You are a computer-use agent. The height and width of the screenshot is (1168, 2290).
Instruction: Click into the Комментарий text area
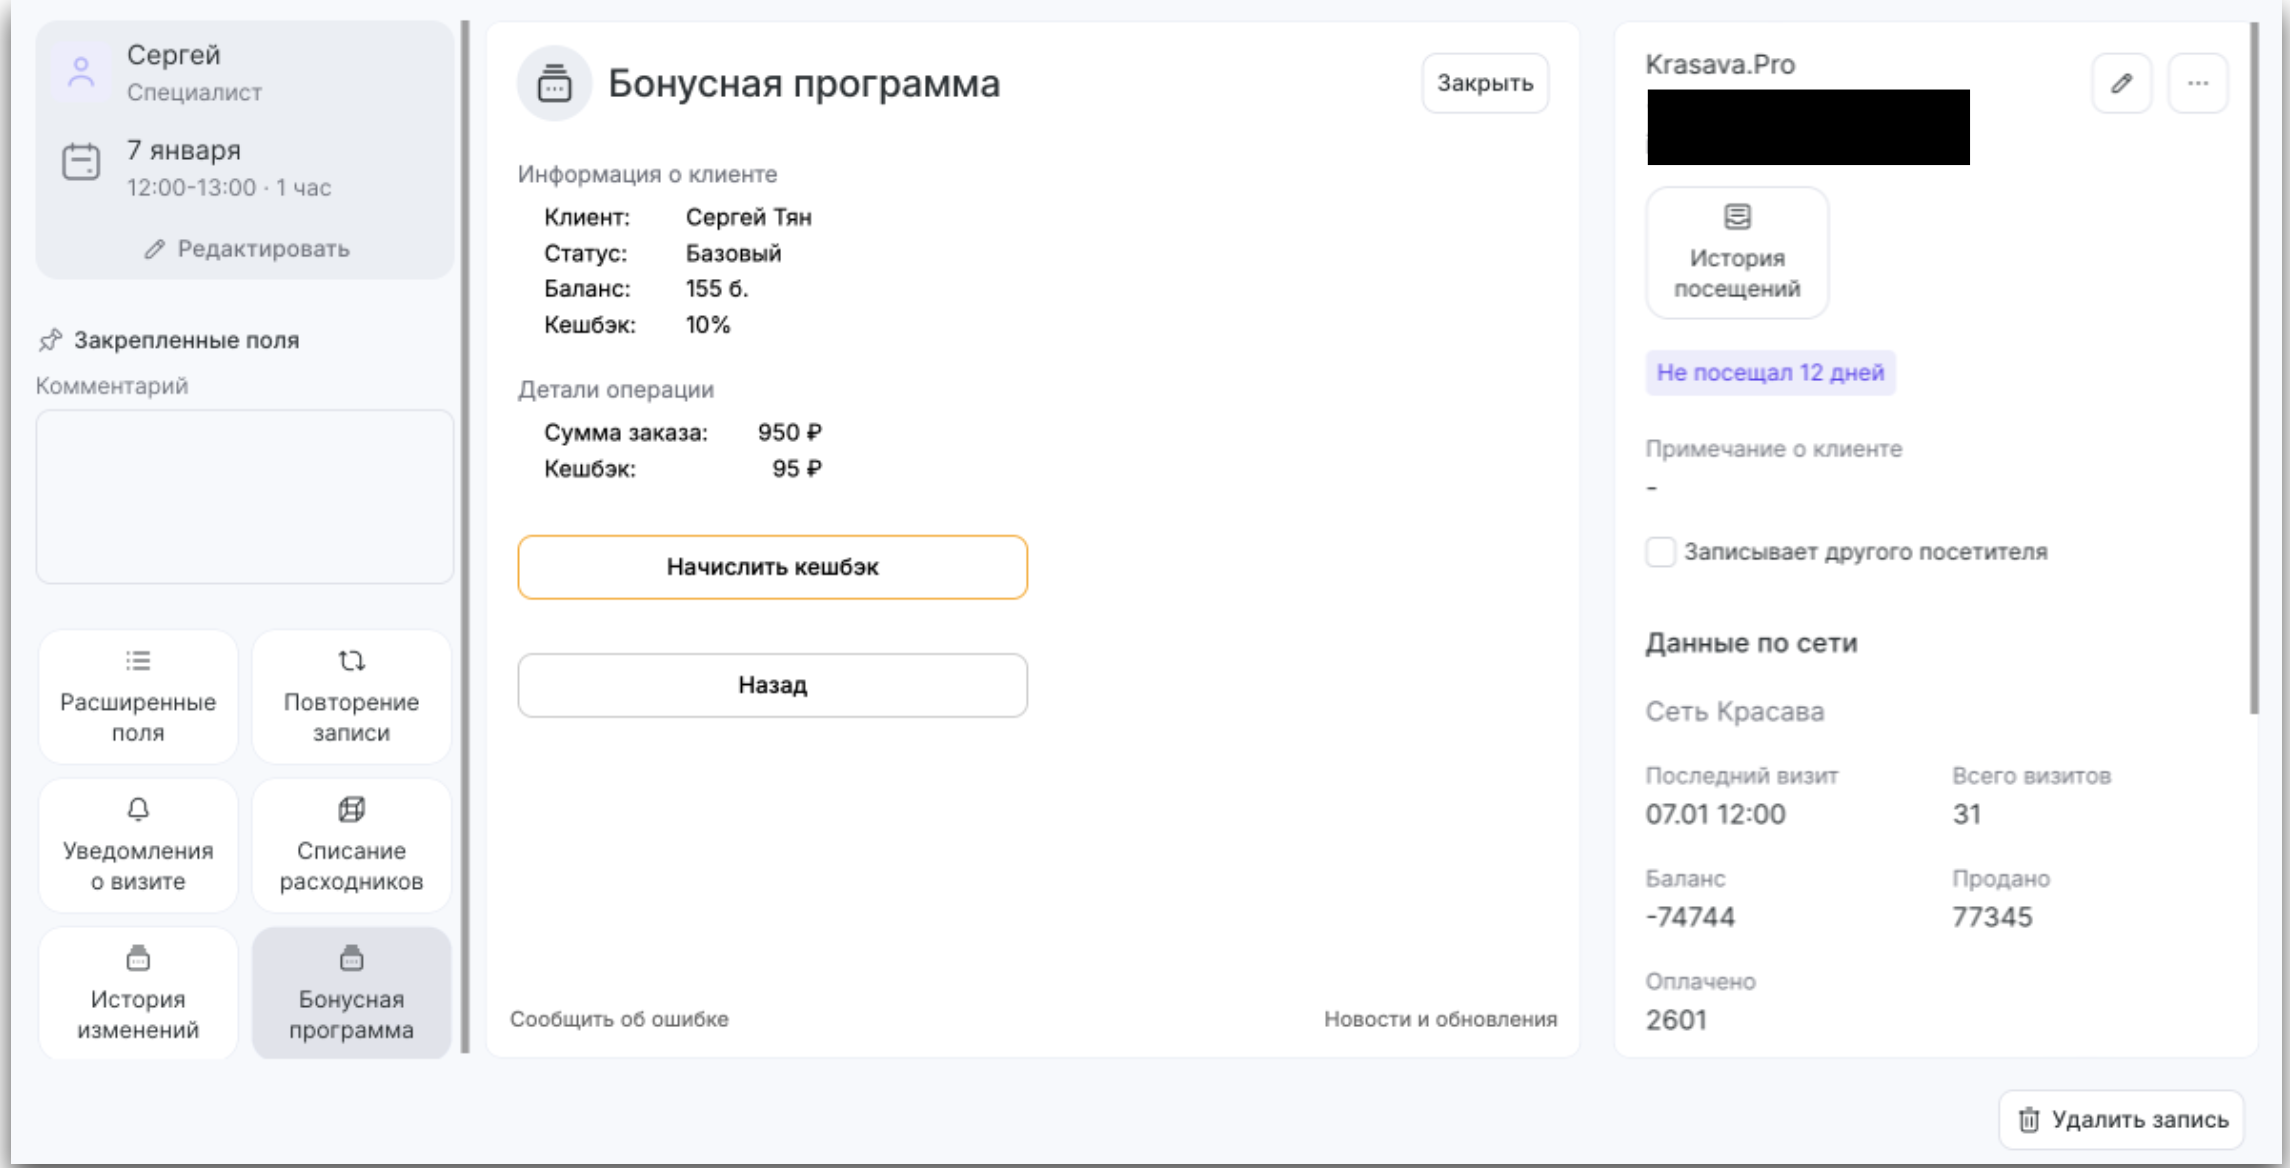click(245, 497)
